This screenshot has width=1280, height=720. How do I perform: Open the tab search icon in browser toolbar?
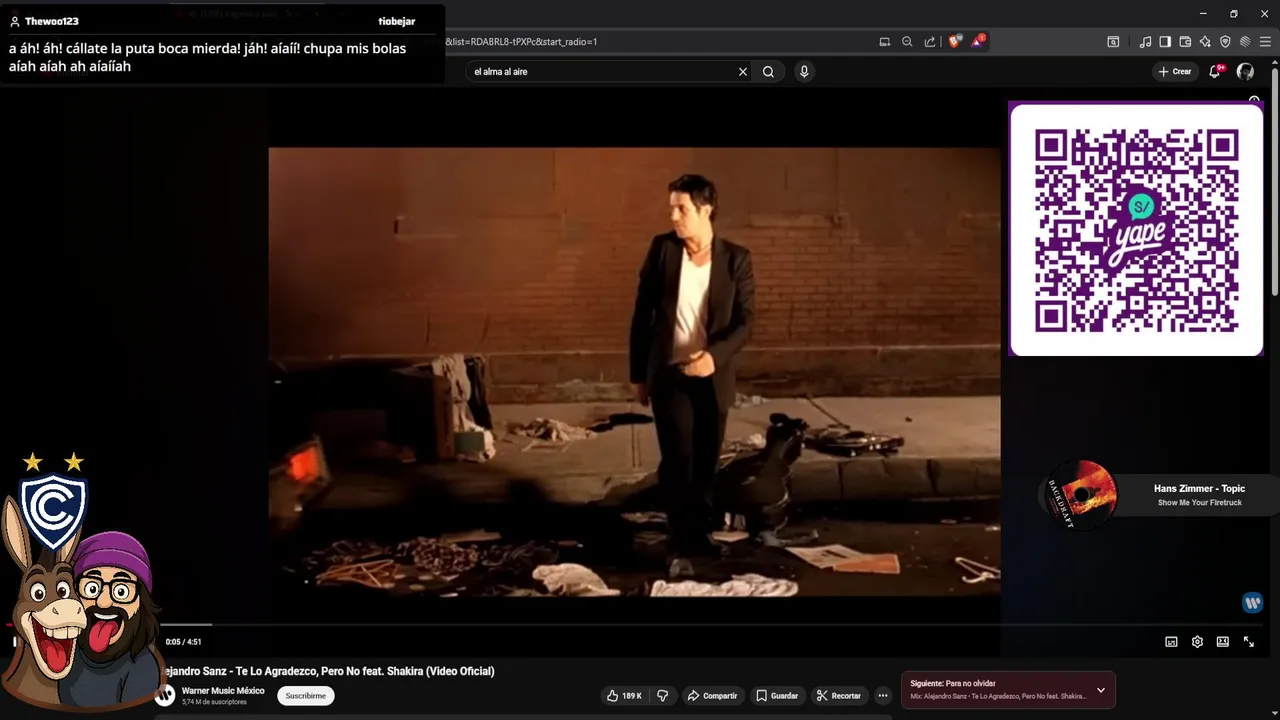1113,42
